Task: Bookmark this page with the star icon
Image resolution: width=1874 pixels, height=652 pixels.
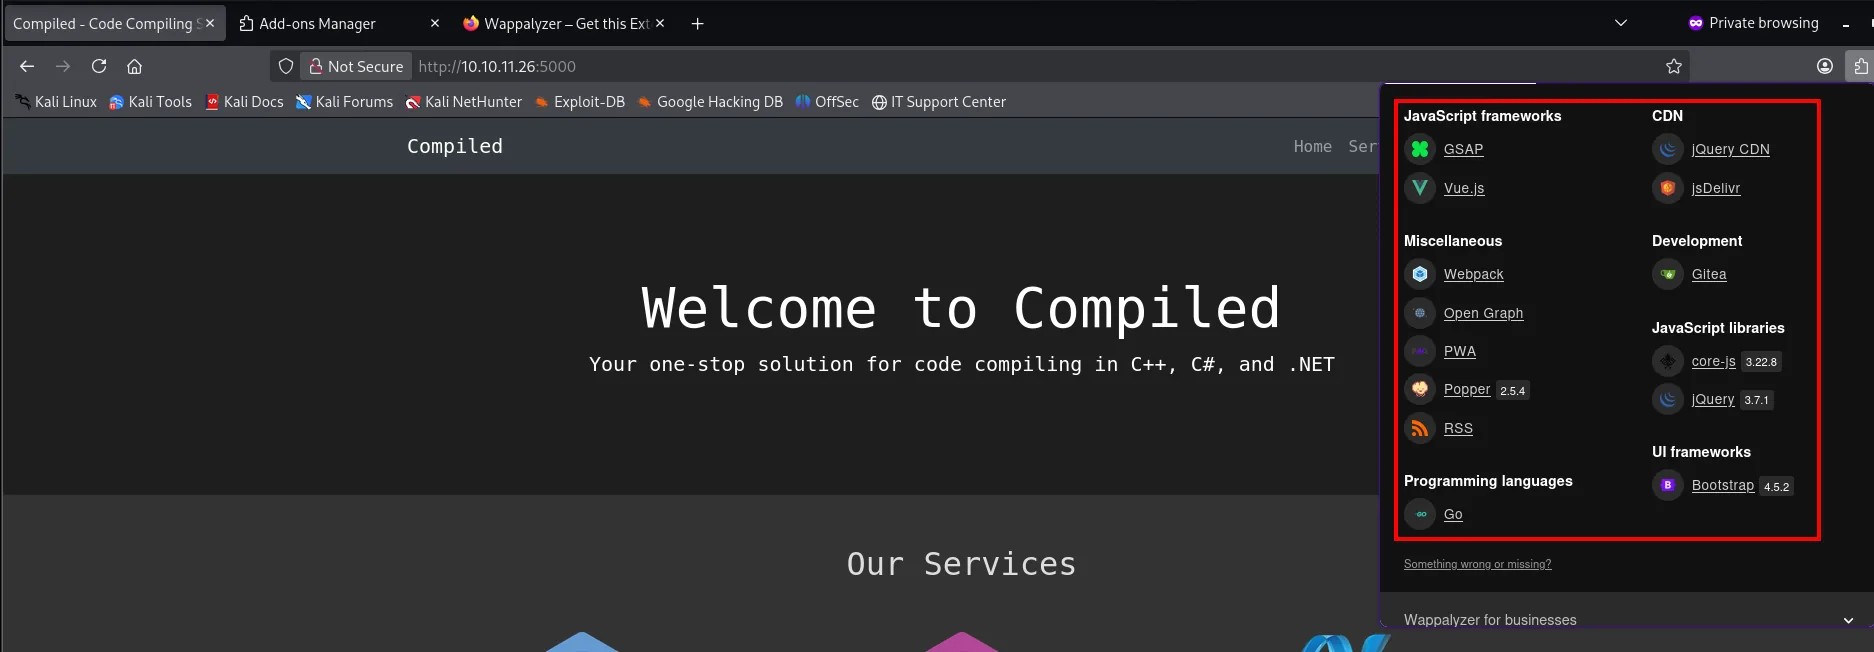Action: coord(1674,66)
